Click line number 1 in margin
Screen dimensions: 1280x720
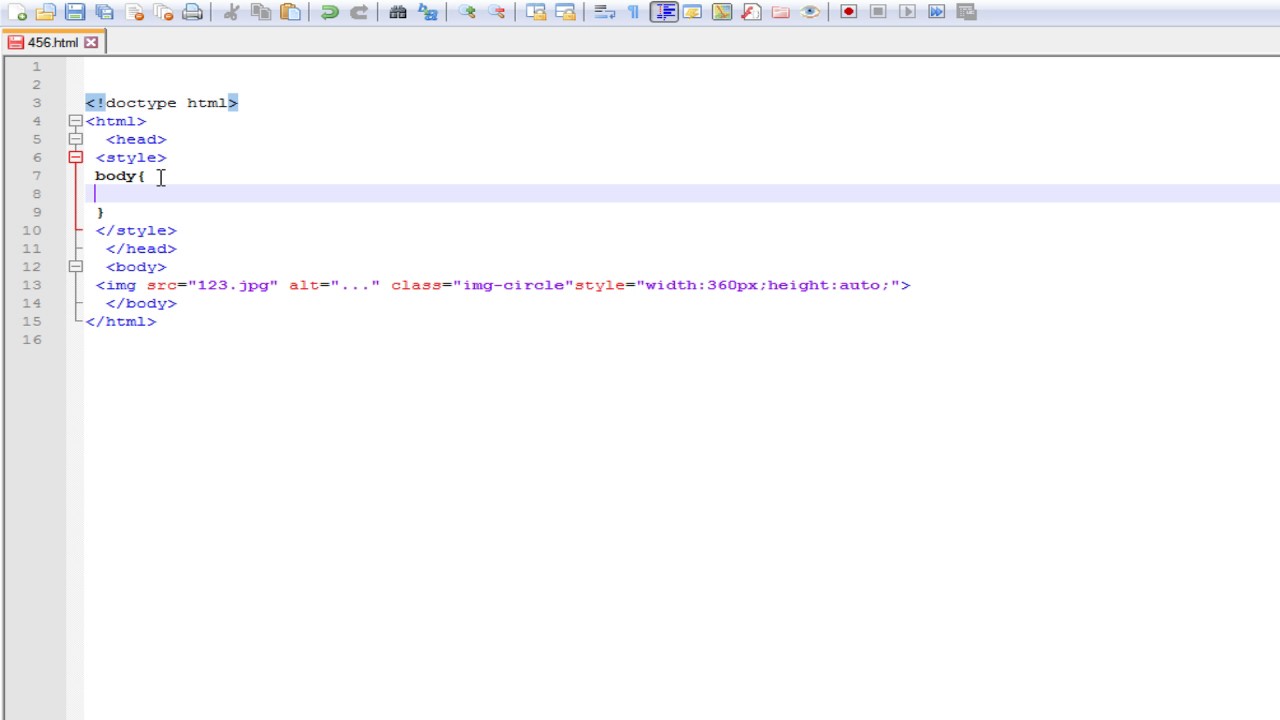[x=37, y=67]
